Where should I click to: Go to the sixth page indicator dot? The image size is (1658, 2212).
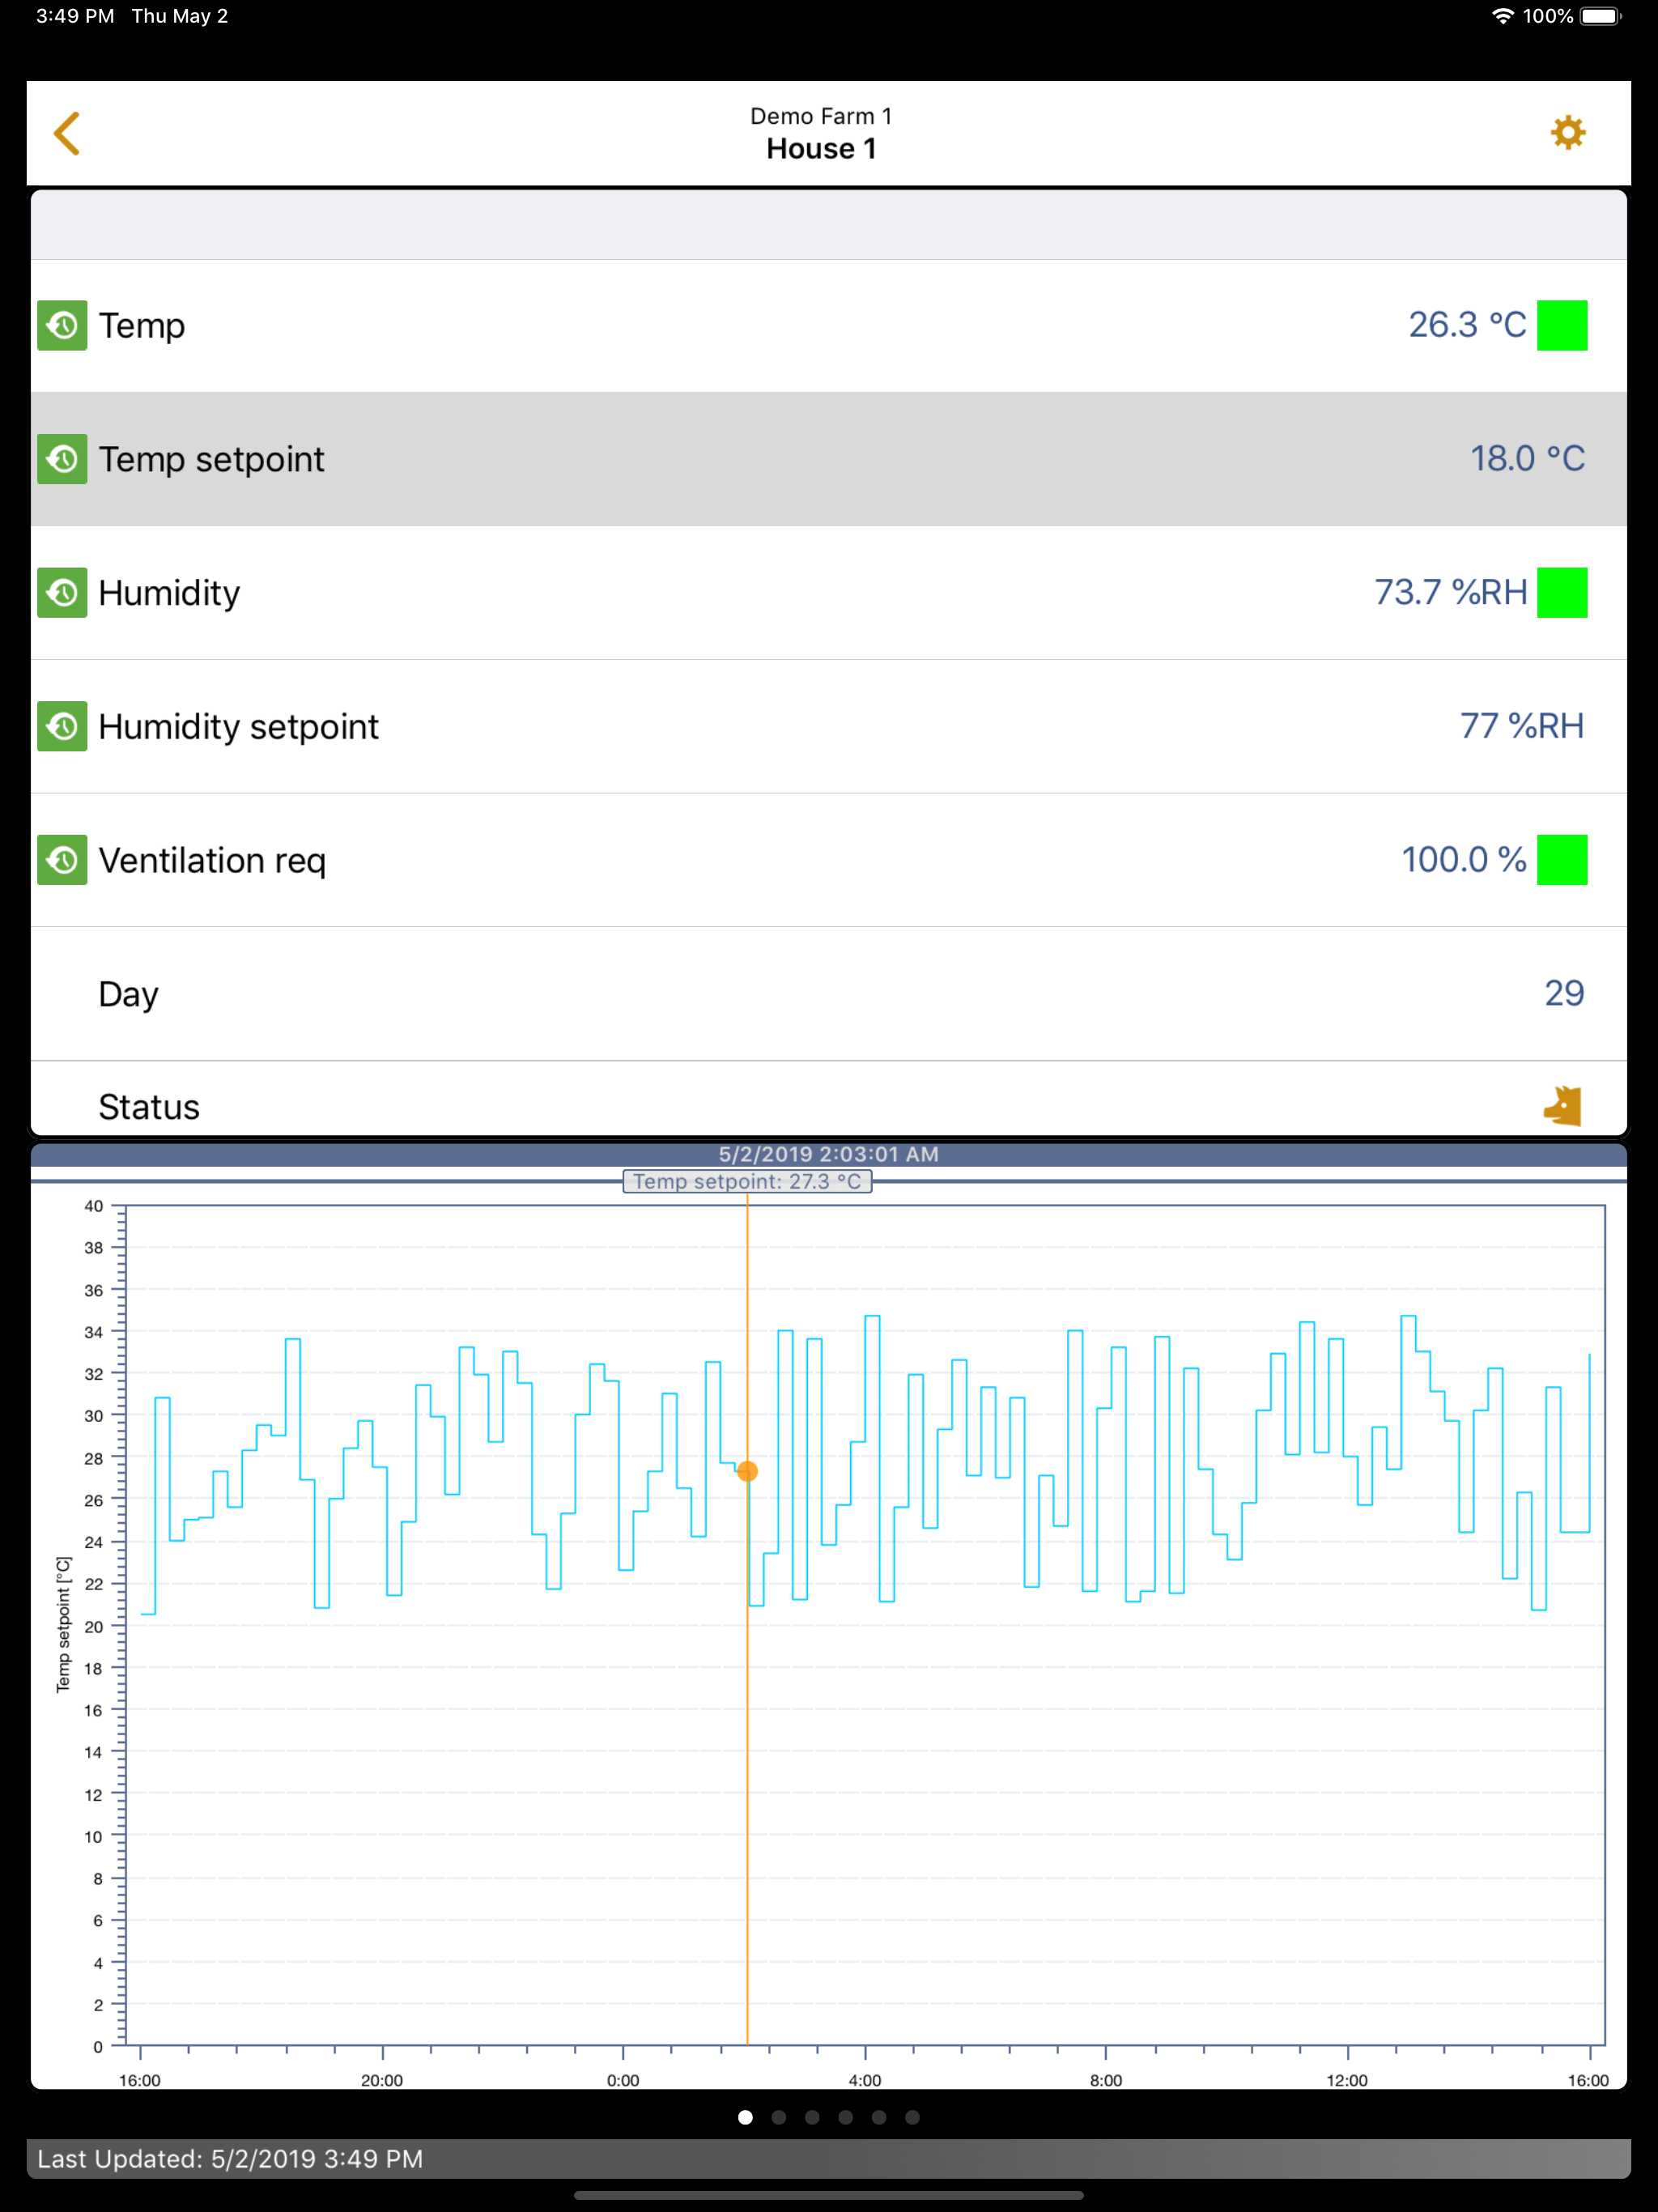(x=912, y=2117)
